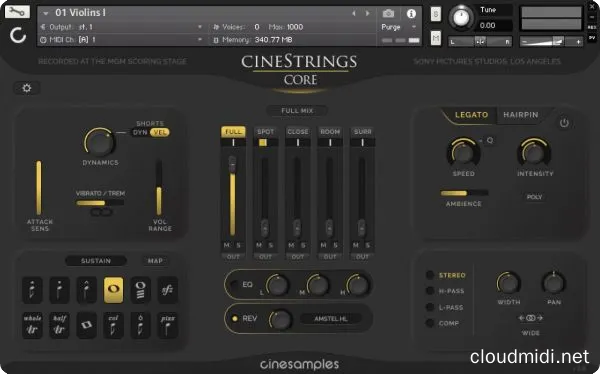Expand the instrument name dropdown arrow

[46, 13]
